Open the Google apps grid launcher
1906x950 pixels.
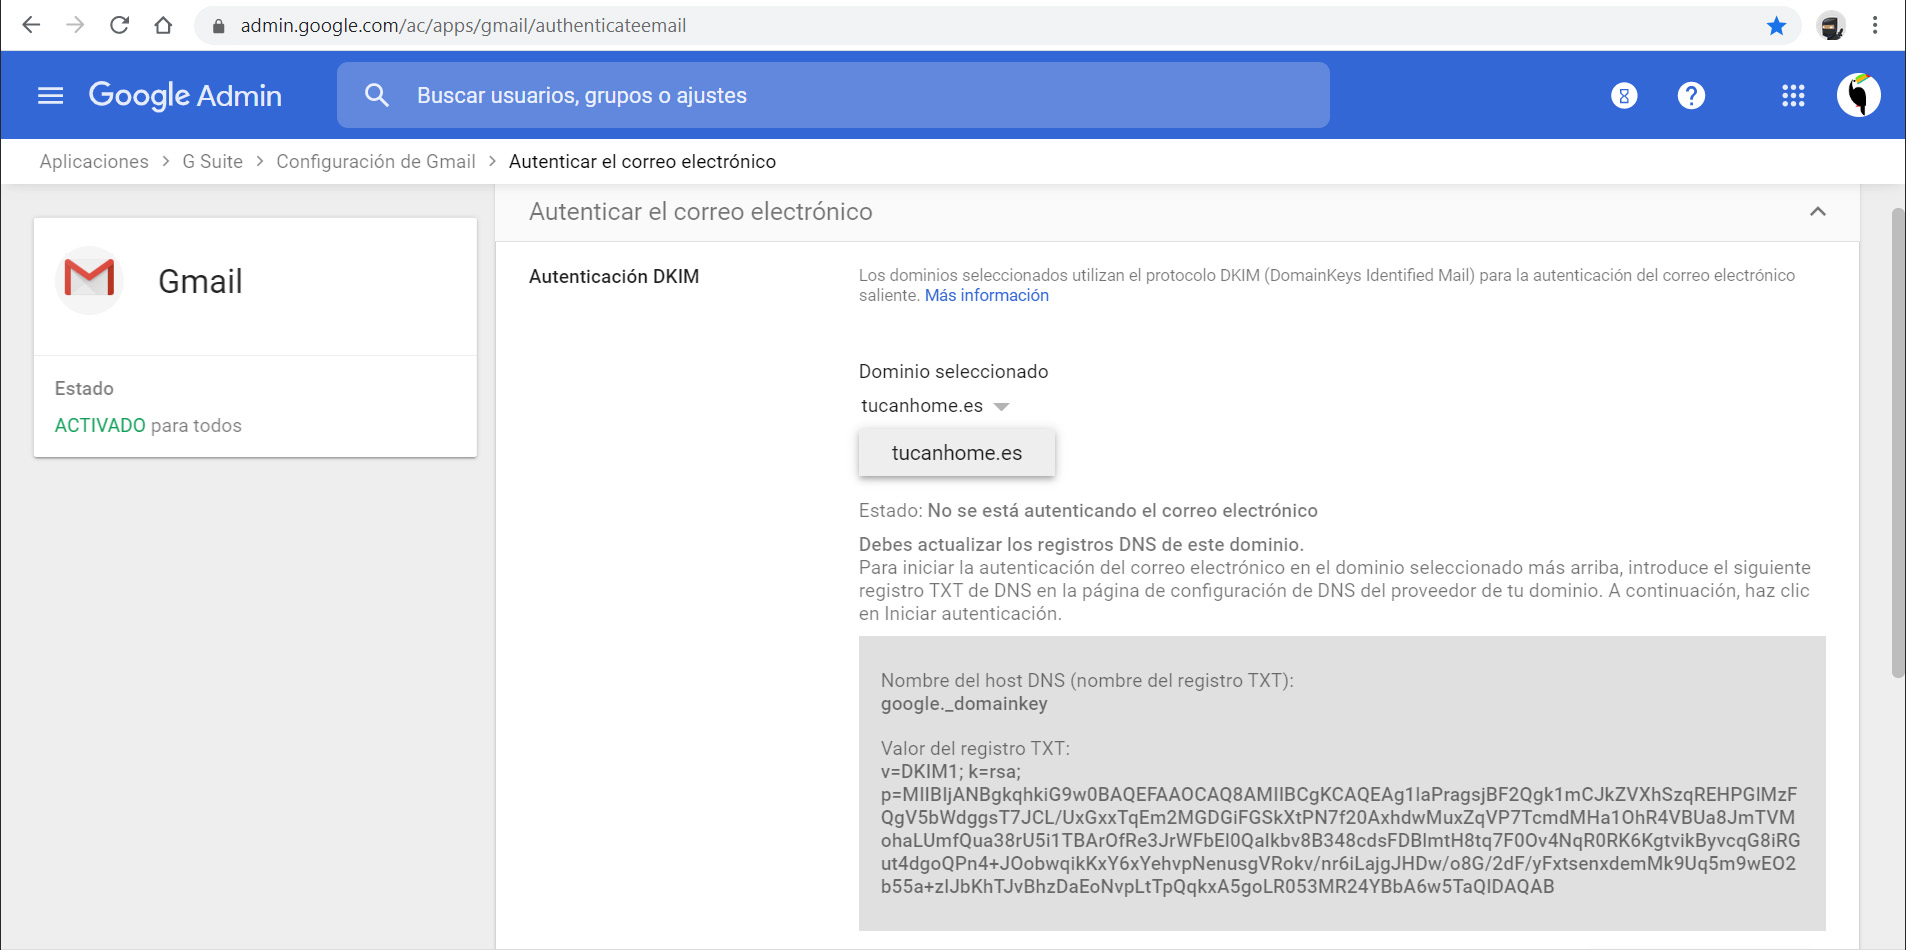coord(1793,96)
